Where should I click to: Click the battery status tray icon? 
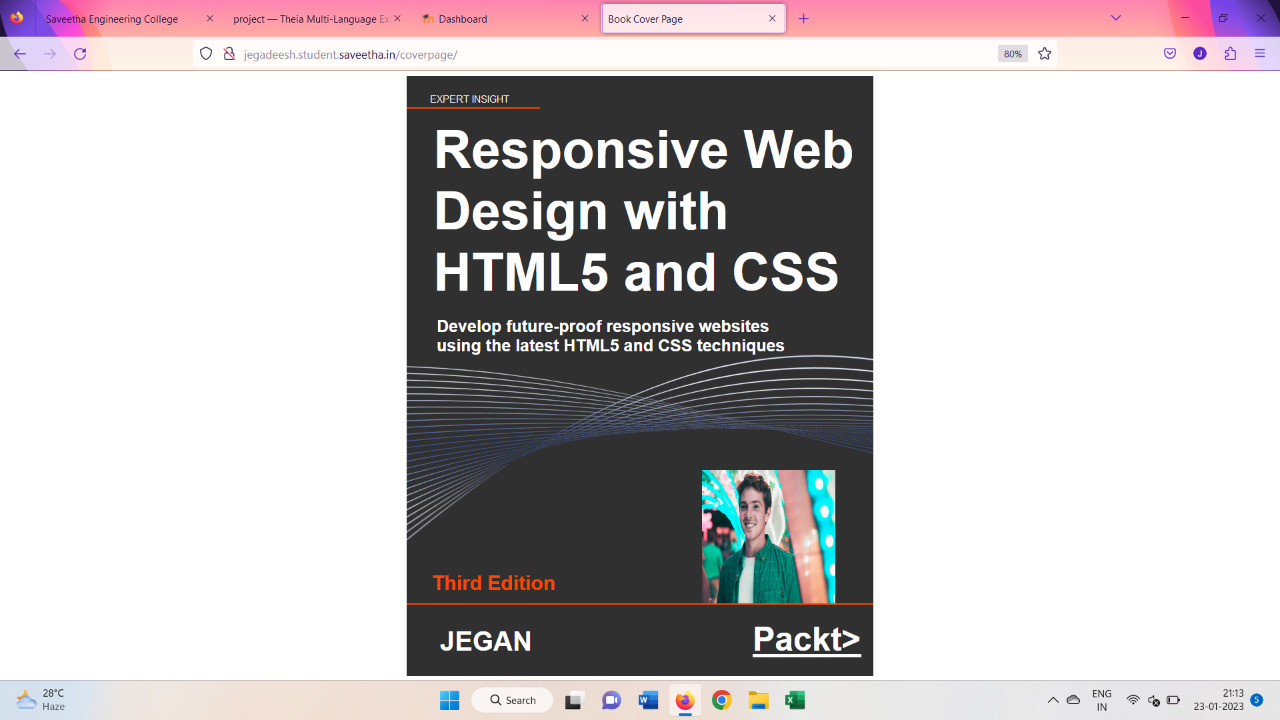[1174, 700]
